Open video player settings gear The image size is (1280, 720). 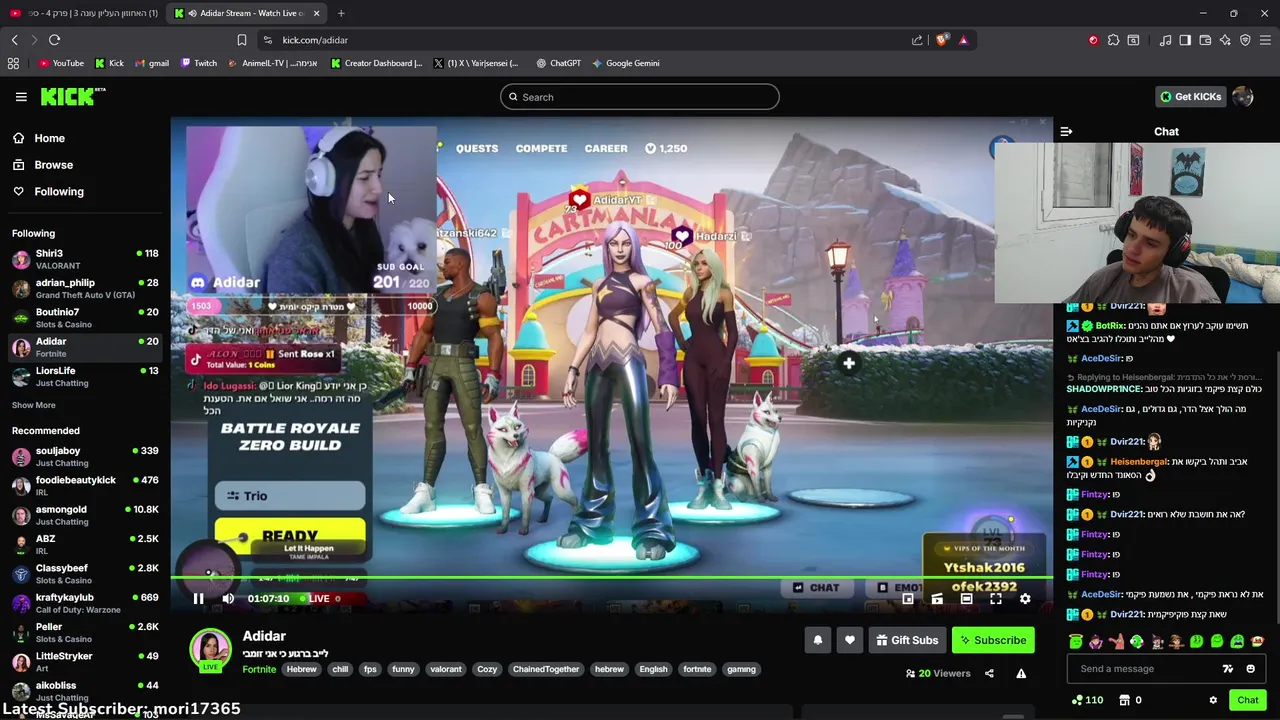(1025, 599)
